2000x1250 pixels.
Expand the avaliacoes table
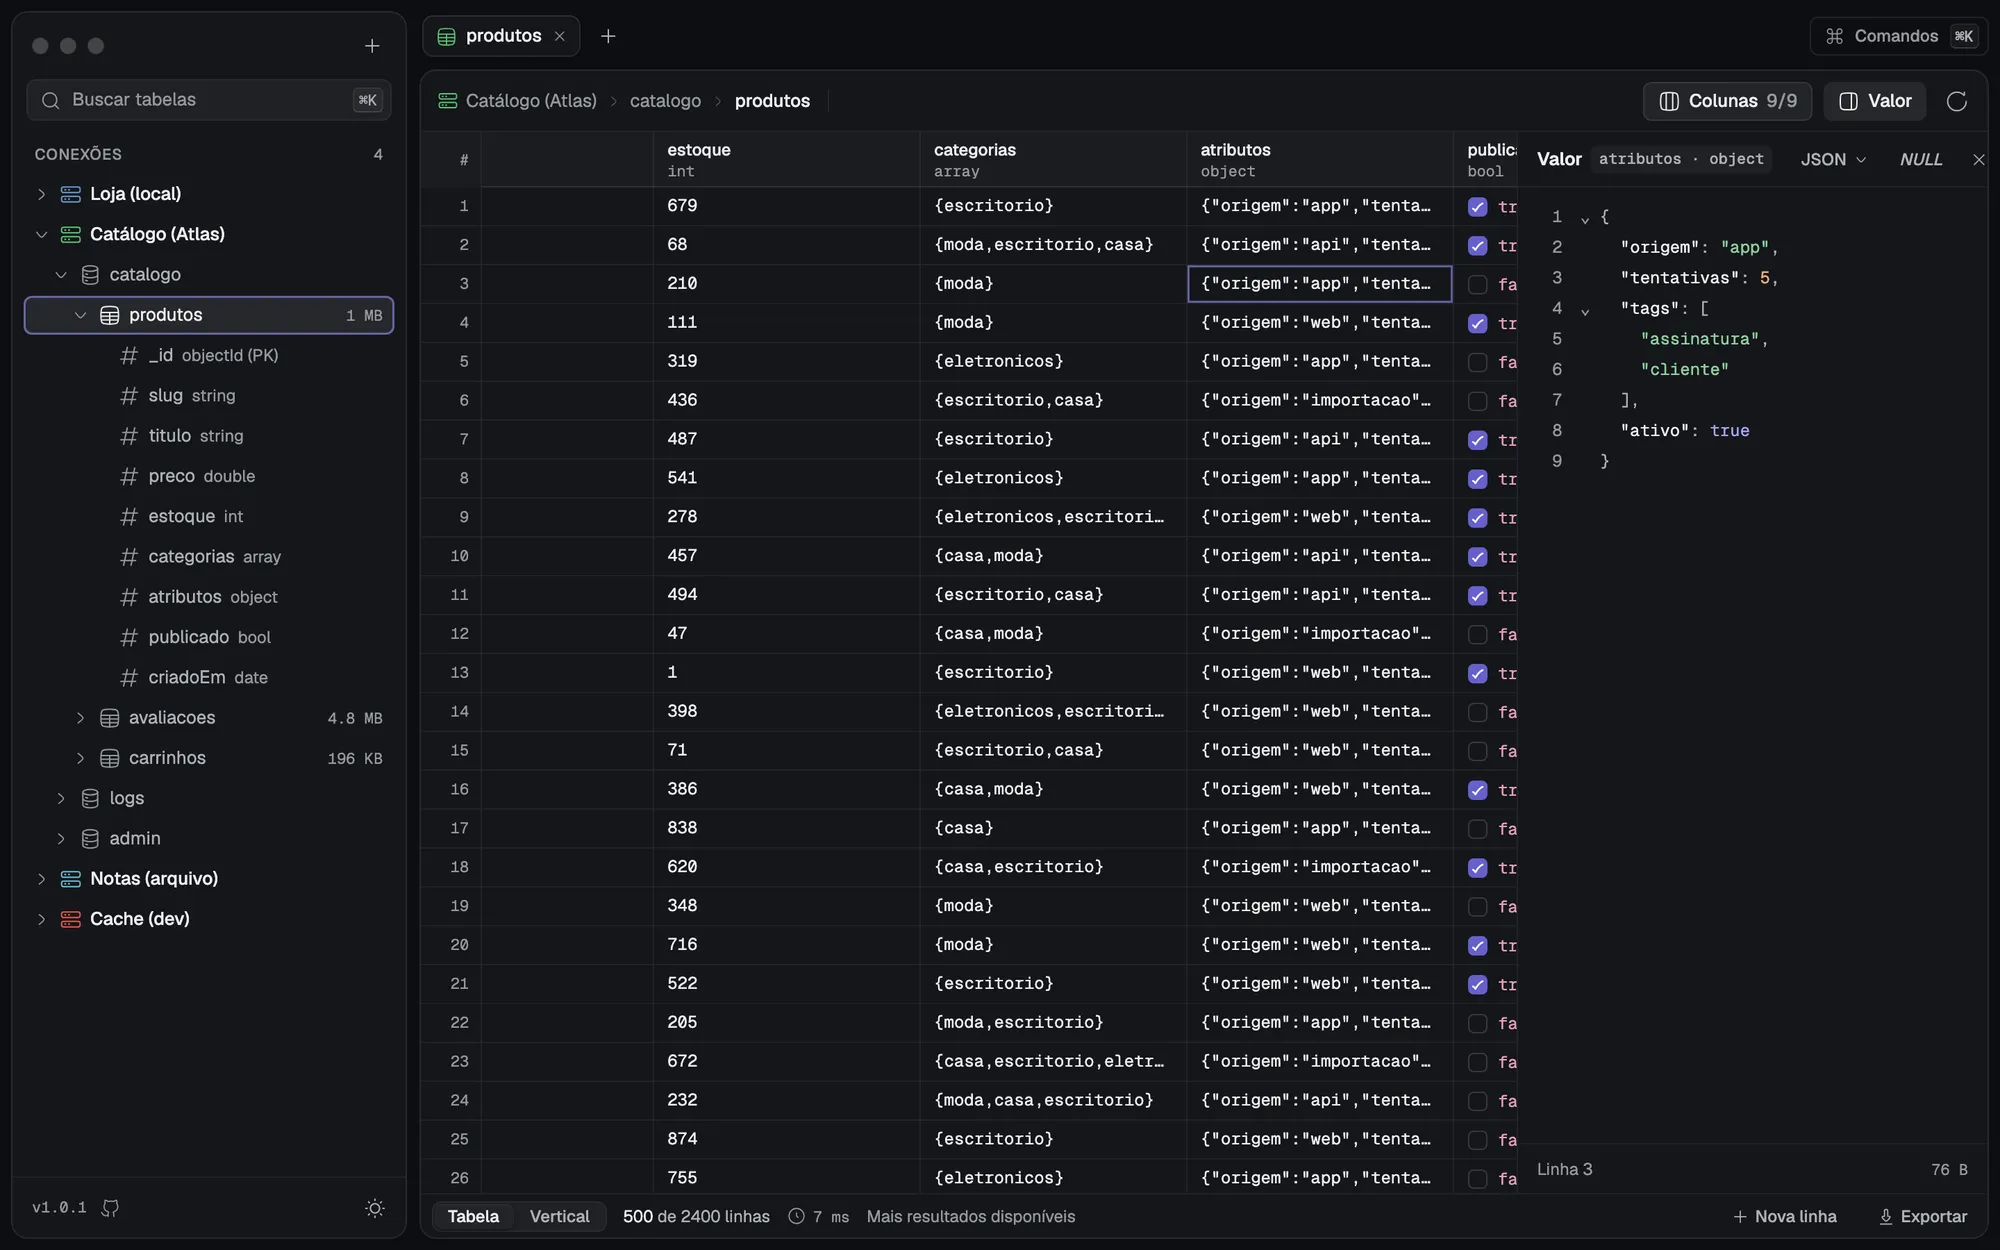coord(81,718)
